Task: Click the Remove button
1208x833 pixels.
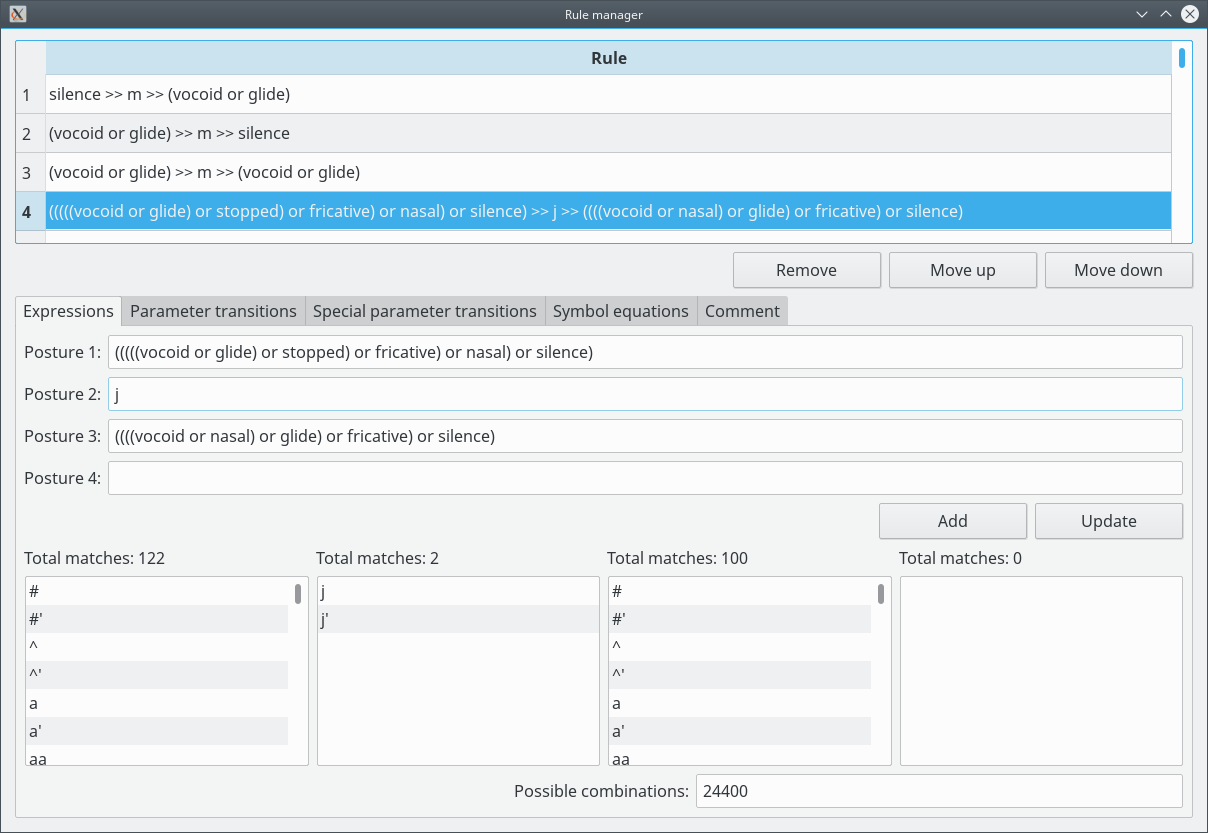Action: coord(806,270)
